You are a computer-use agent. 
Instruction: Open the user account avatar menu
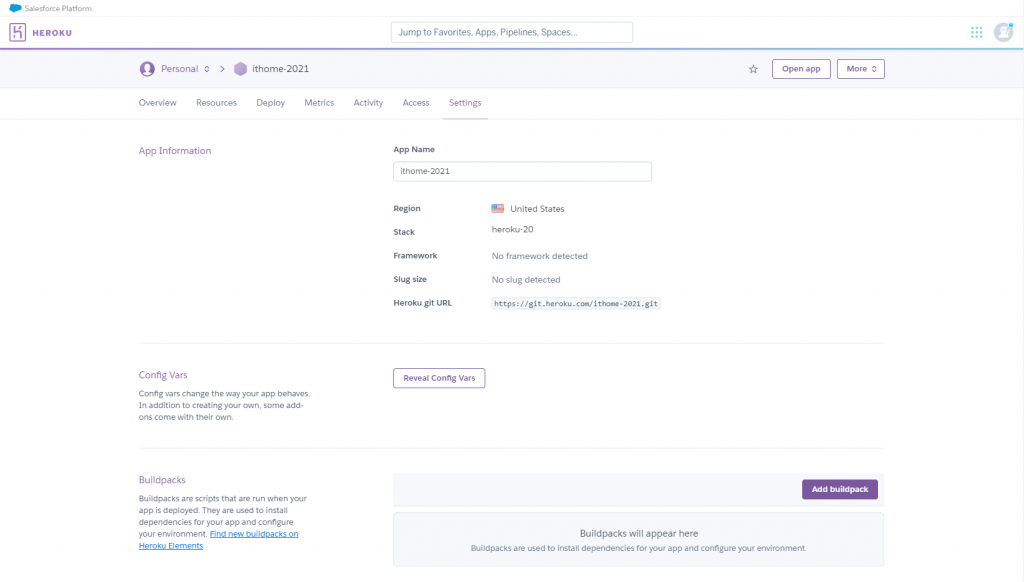coord(1003,32)
